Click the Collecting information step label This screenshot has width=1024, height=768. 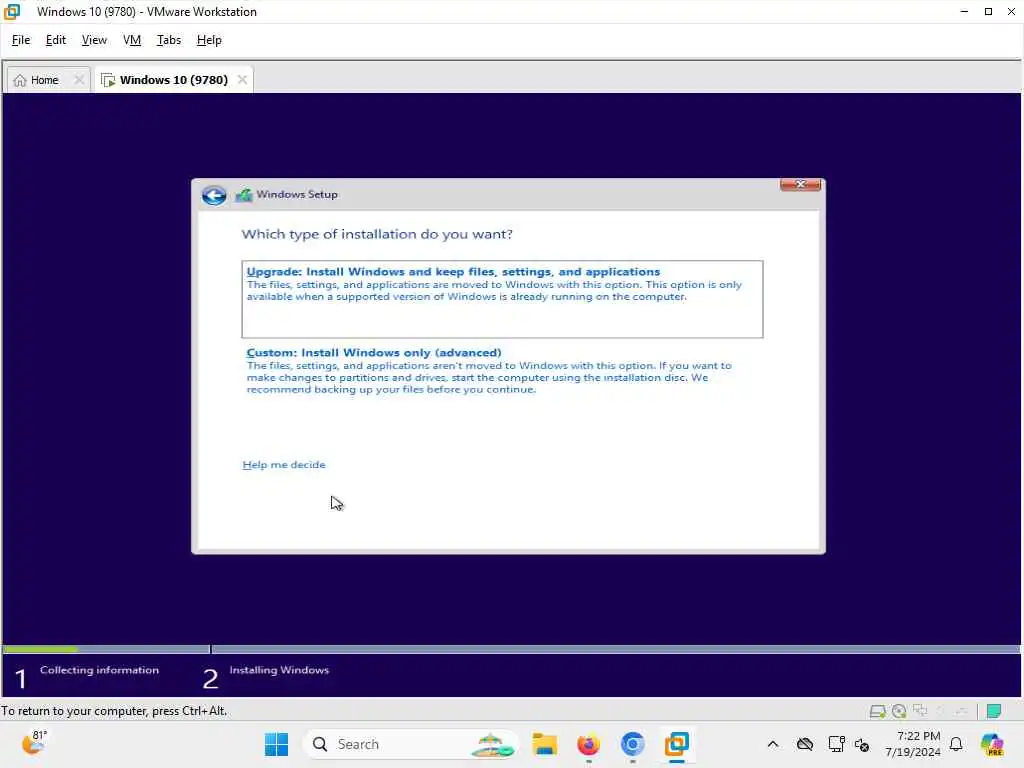(x=99, y=670)
